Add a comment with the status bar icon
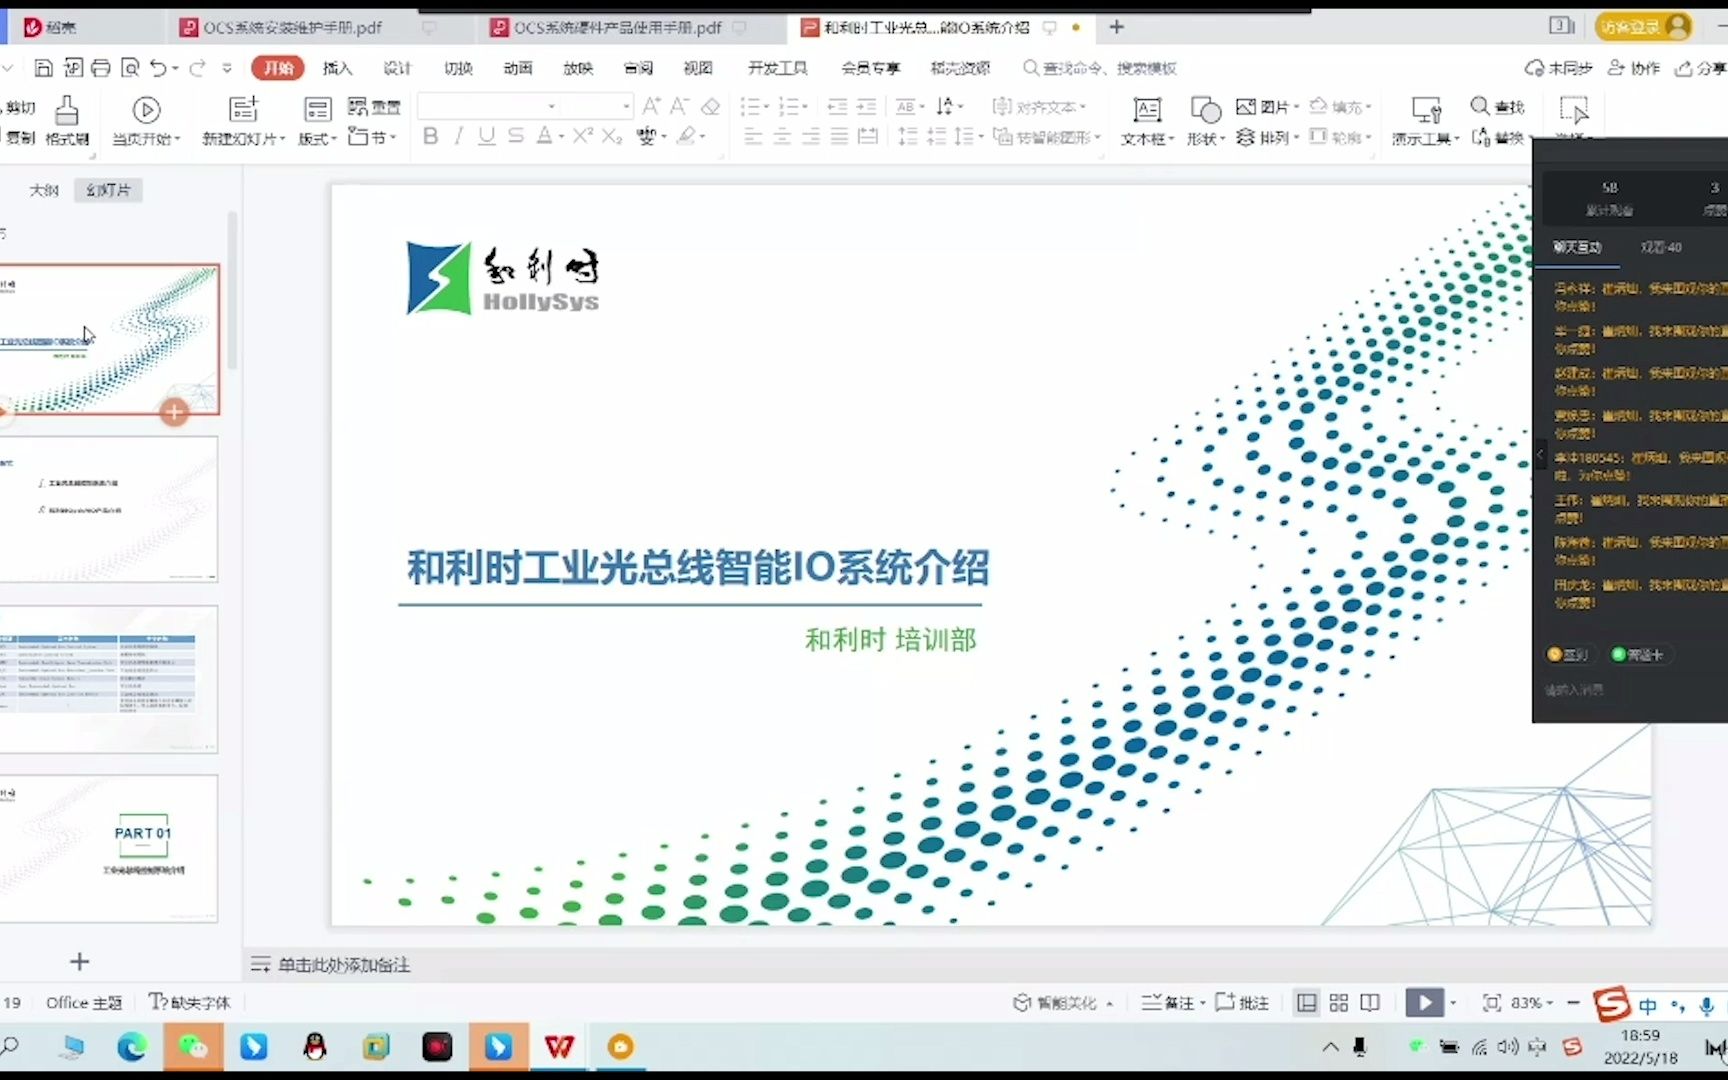This screenshot has width=1728, height=1080. 1242,1002
